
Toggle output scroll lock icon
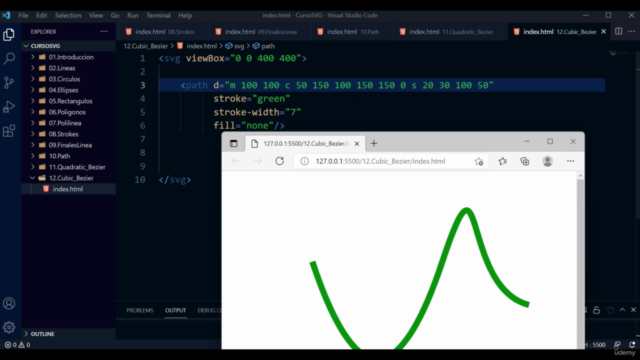[x=596, y=310]
